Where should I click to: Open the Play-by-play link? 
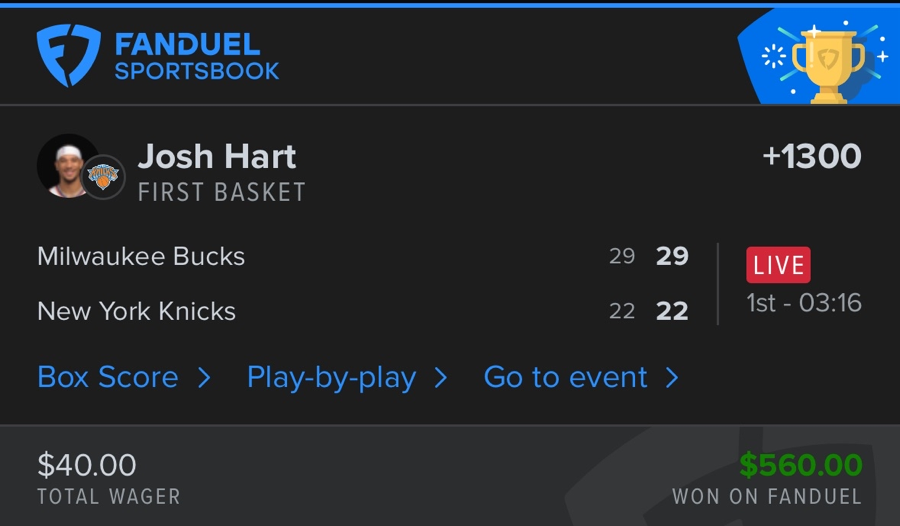pos(331,377)
